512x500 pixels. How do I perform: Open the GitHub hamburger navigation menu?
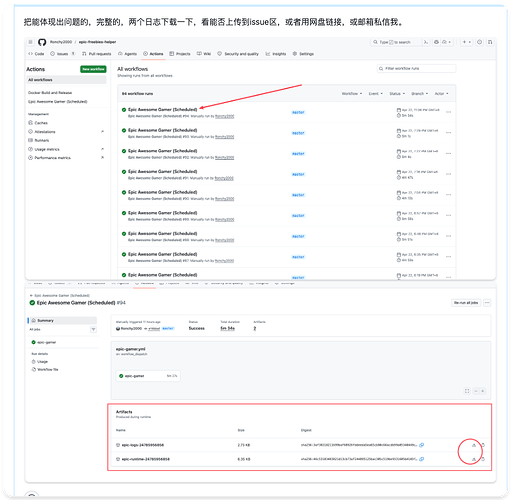click(30, 42)
